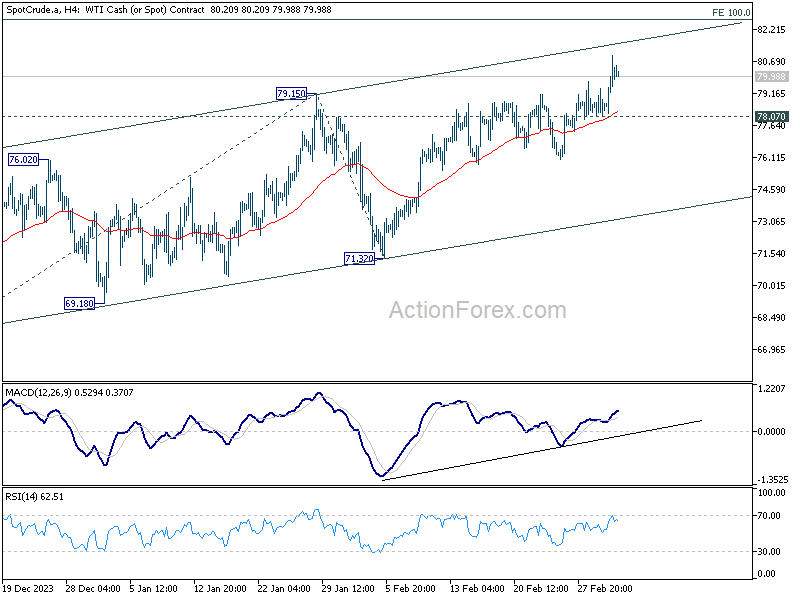Click the 5 Feb 20:00 time label
The height and width of the screenshot is (600, 800).
(x=411, y=588)
